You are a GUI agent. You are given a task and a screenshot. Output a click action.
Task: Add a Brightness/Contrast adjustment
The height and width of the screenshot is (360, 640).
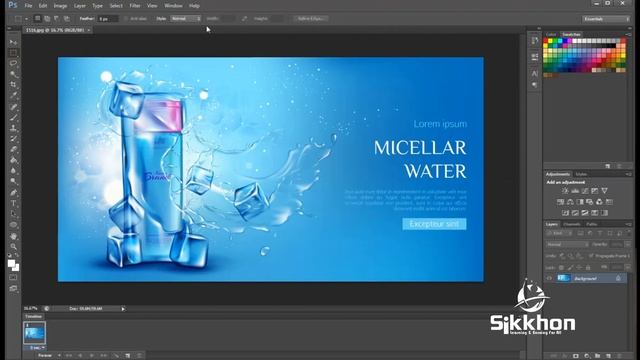(x=565, y=191)
